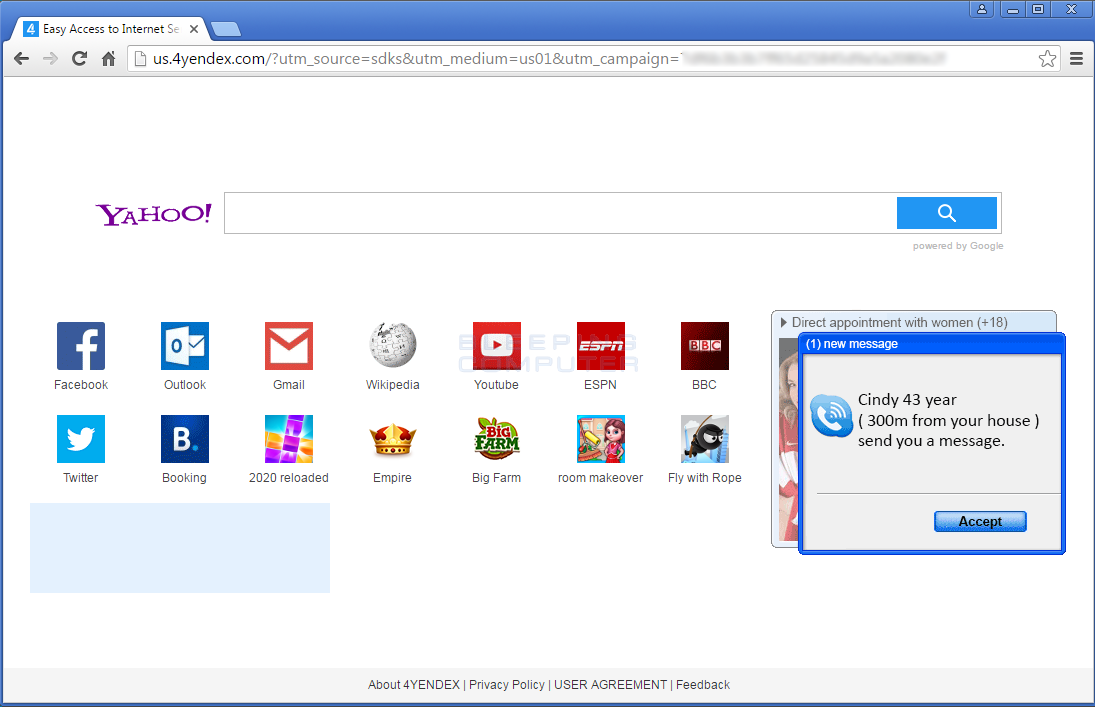Go back with the browser back arrow
This screenshot has height=707, width=1095.
22,59
